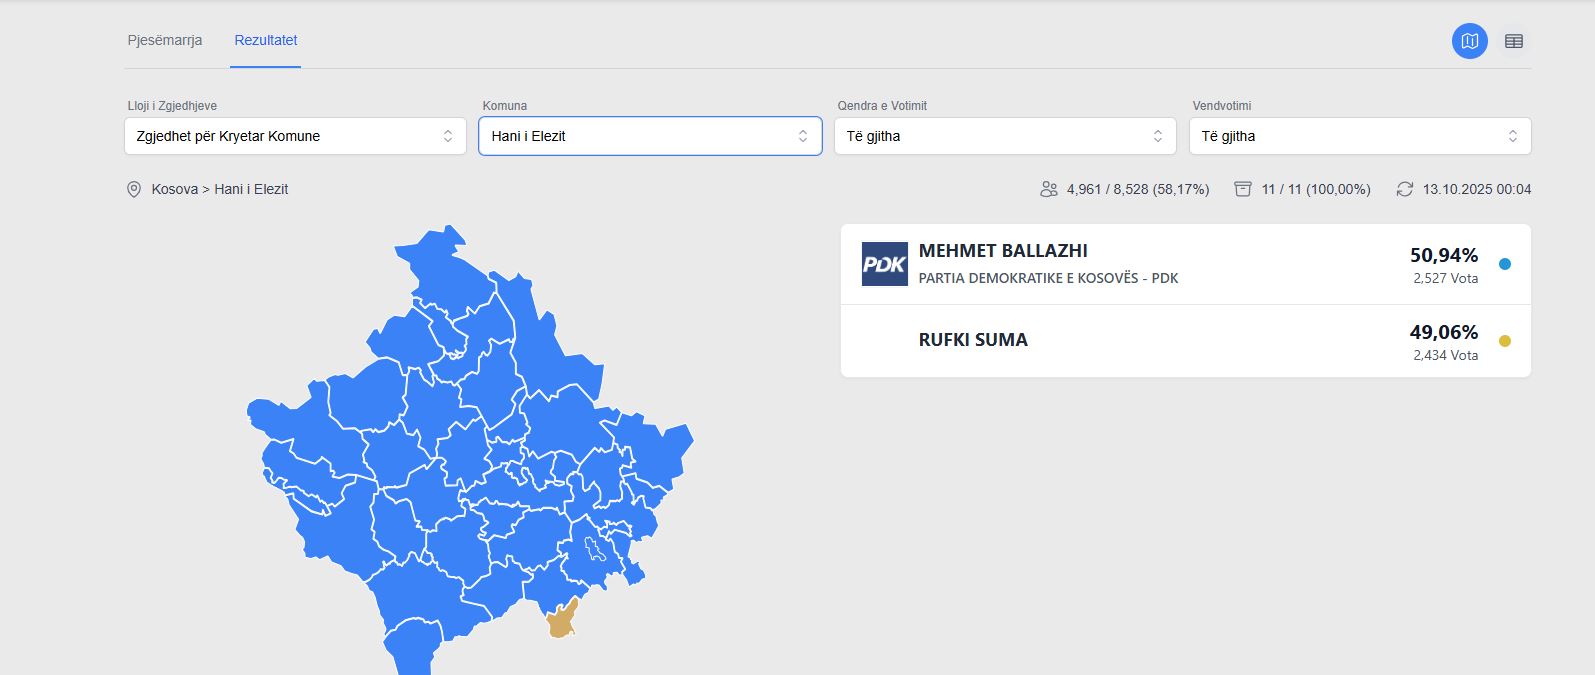This screenshot has height=675, width=1595.
Task: Click the ballot box counted icon
Action: [x=1242, y=189]
